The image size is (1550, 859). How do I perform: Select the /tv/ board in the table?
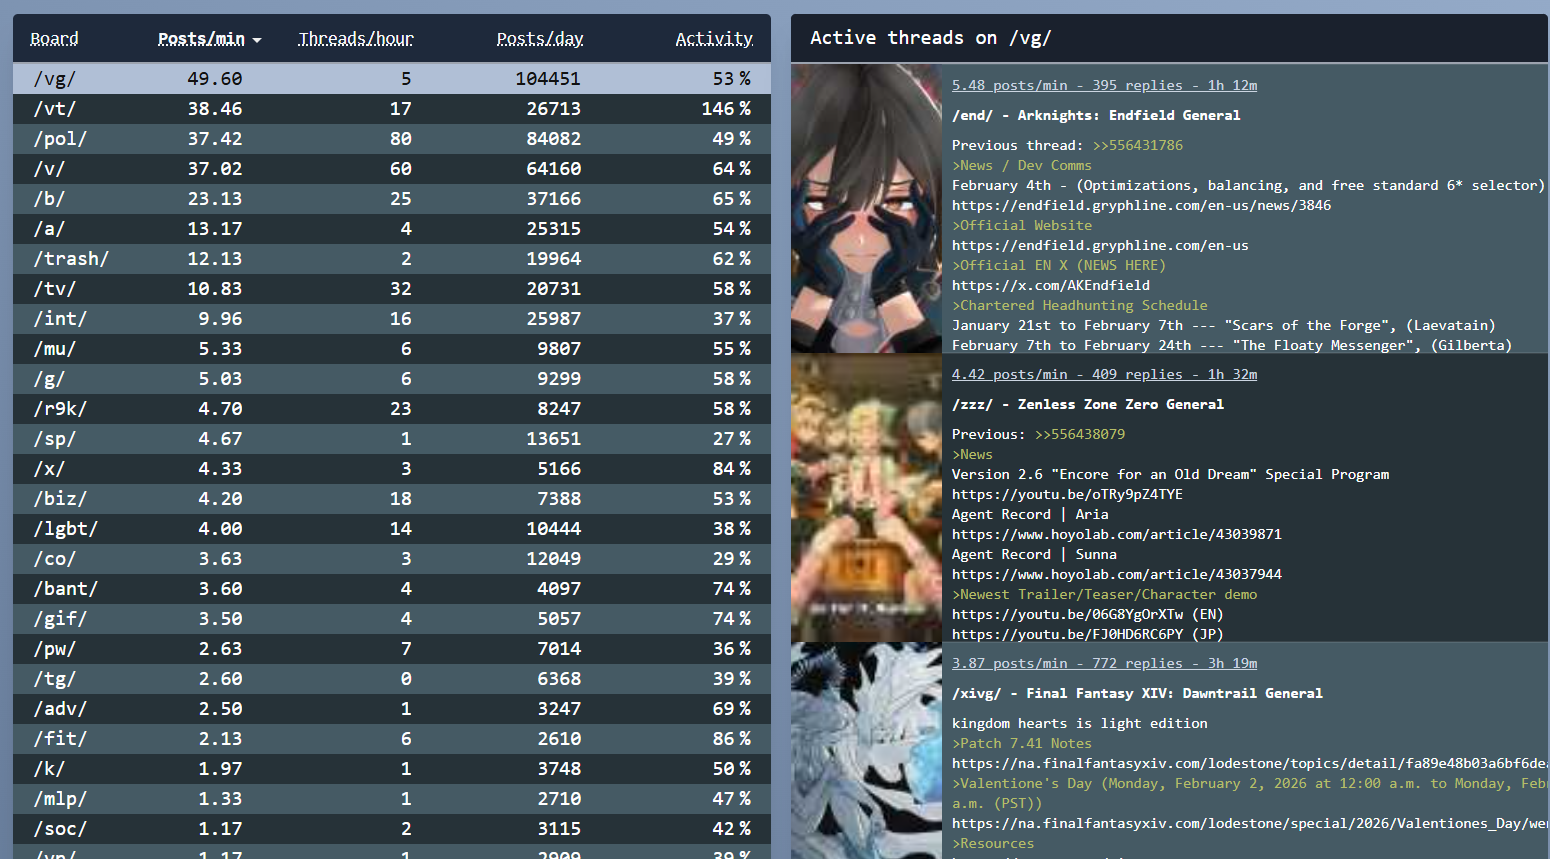[x=392, y=288]
